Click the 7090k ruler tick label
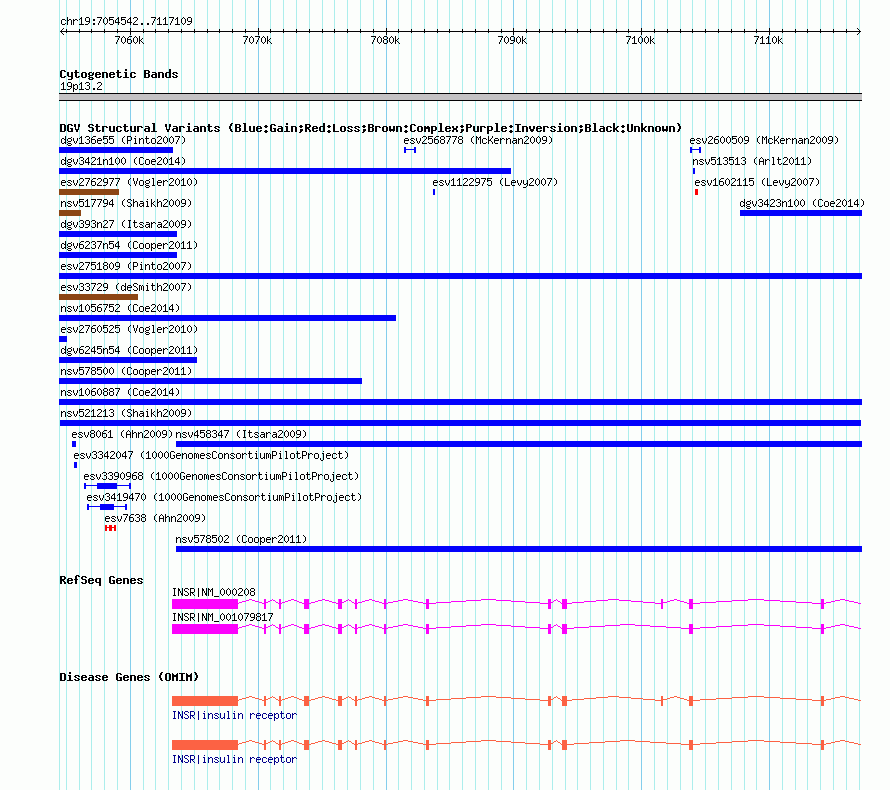This screenshot has width=890, height=790. 512,40
